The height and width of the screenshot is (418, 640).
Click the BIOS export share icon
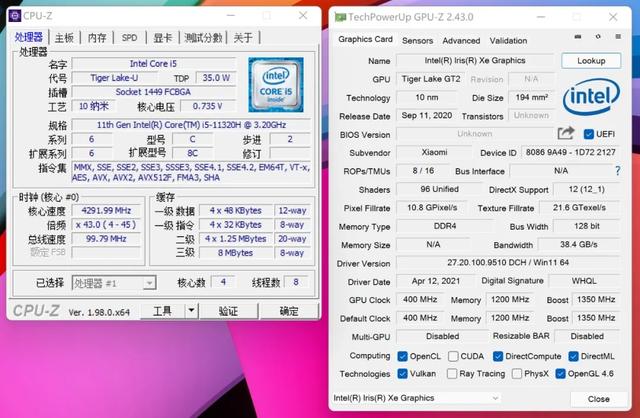pos(567,134)
